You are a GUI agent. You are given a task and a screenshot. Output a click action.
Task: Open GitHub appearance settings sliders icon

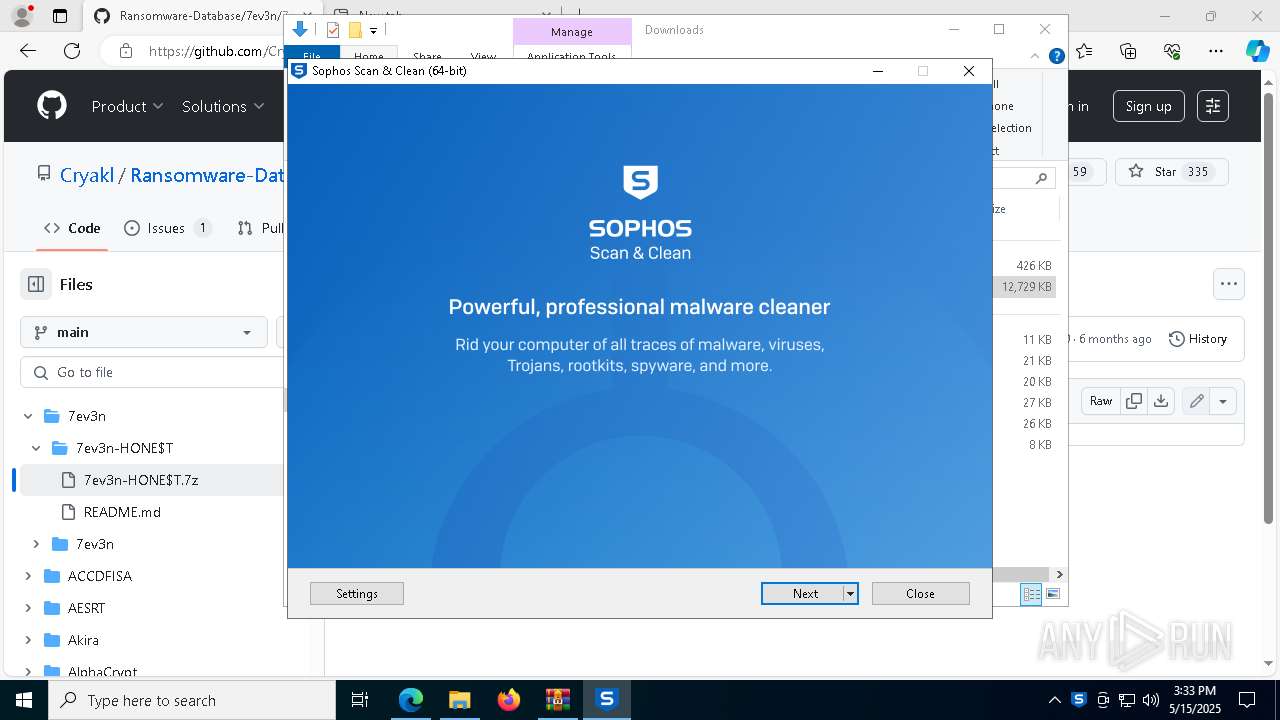[x=1213, y=106]
